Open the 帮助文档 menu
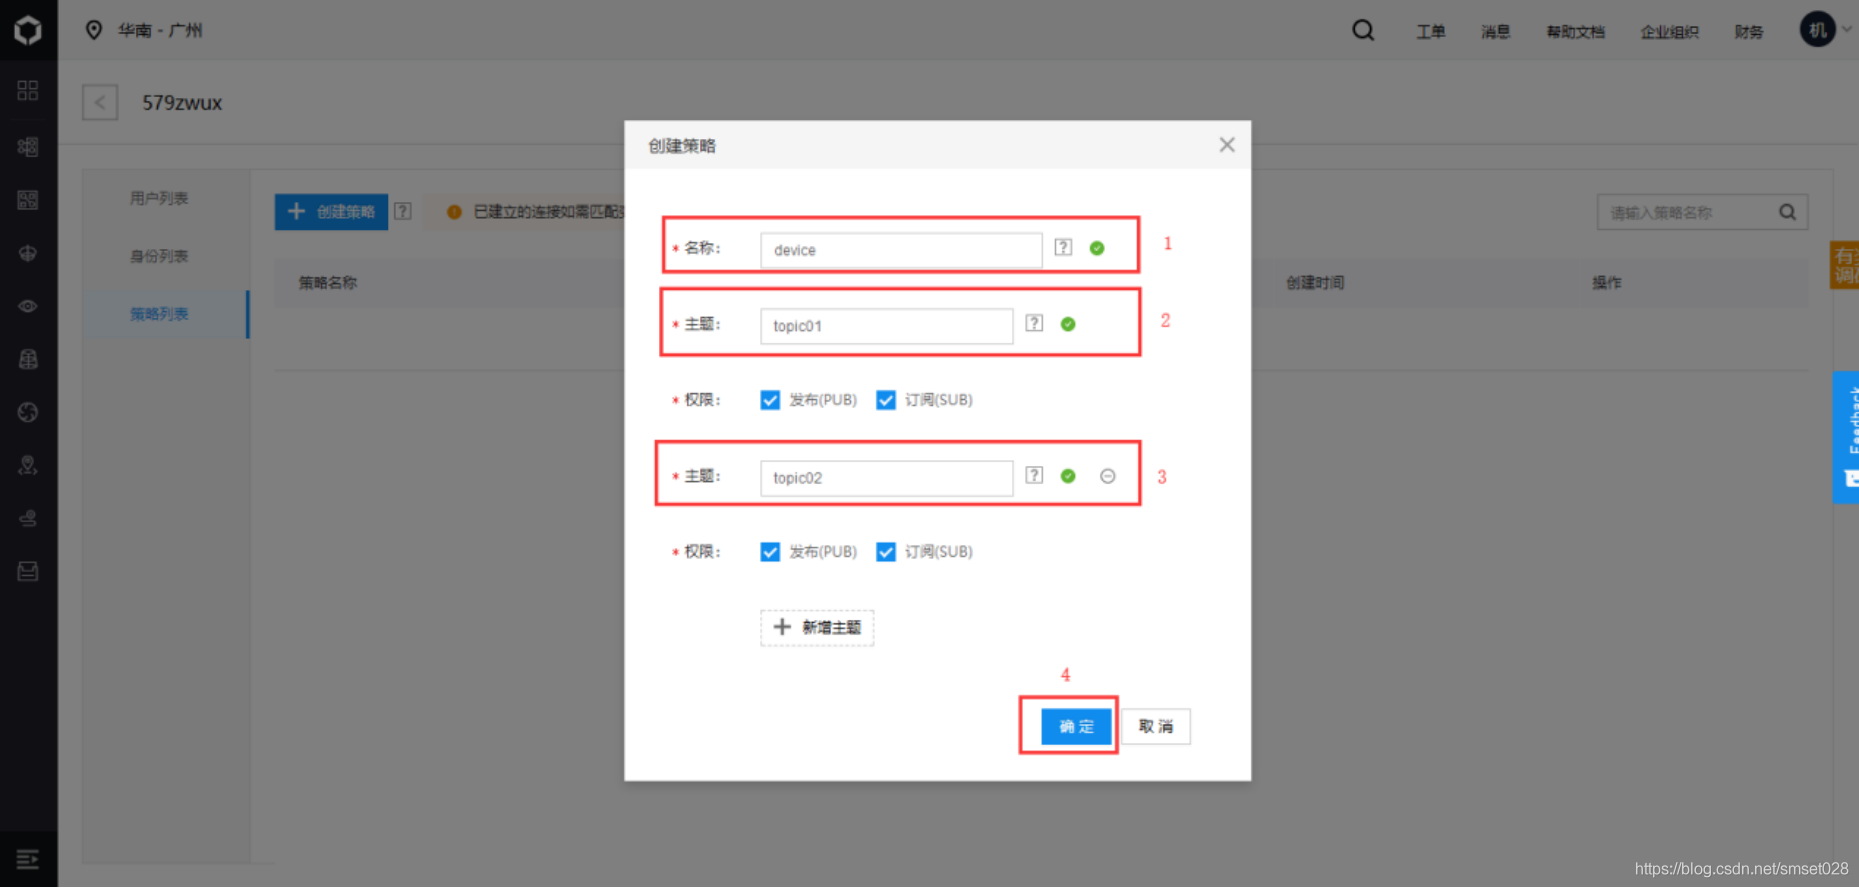Viewport: 1859px width, 888px height. click(1575, 32)
